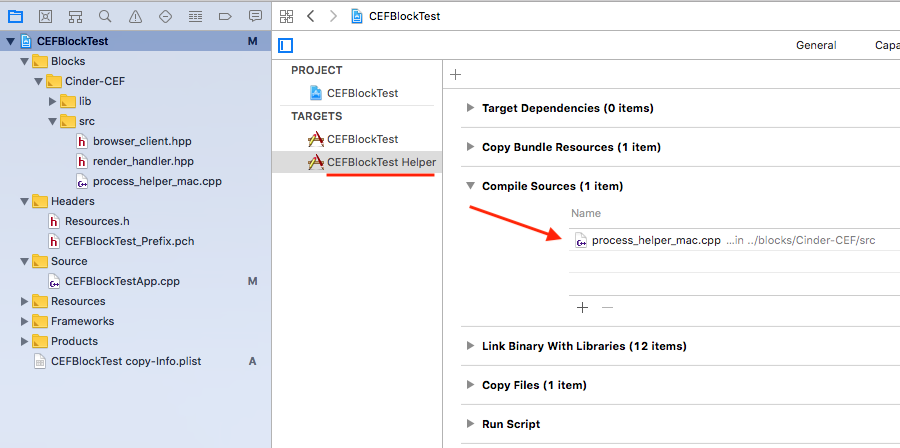Open the Test navigator diamond icon
The width and height of the screenshot is (900, 448).
point(165,16)
